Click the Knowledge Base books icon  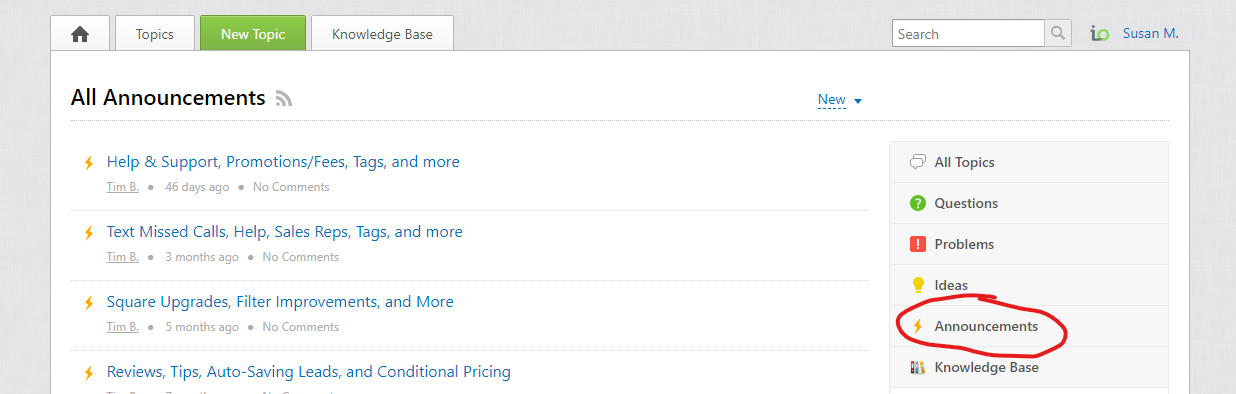917,367
